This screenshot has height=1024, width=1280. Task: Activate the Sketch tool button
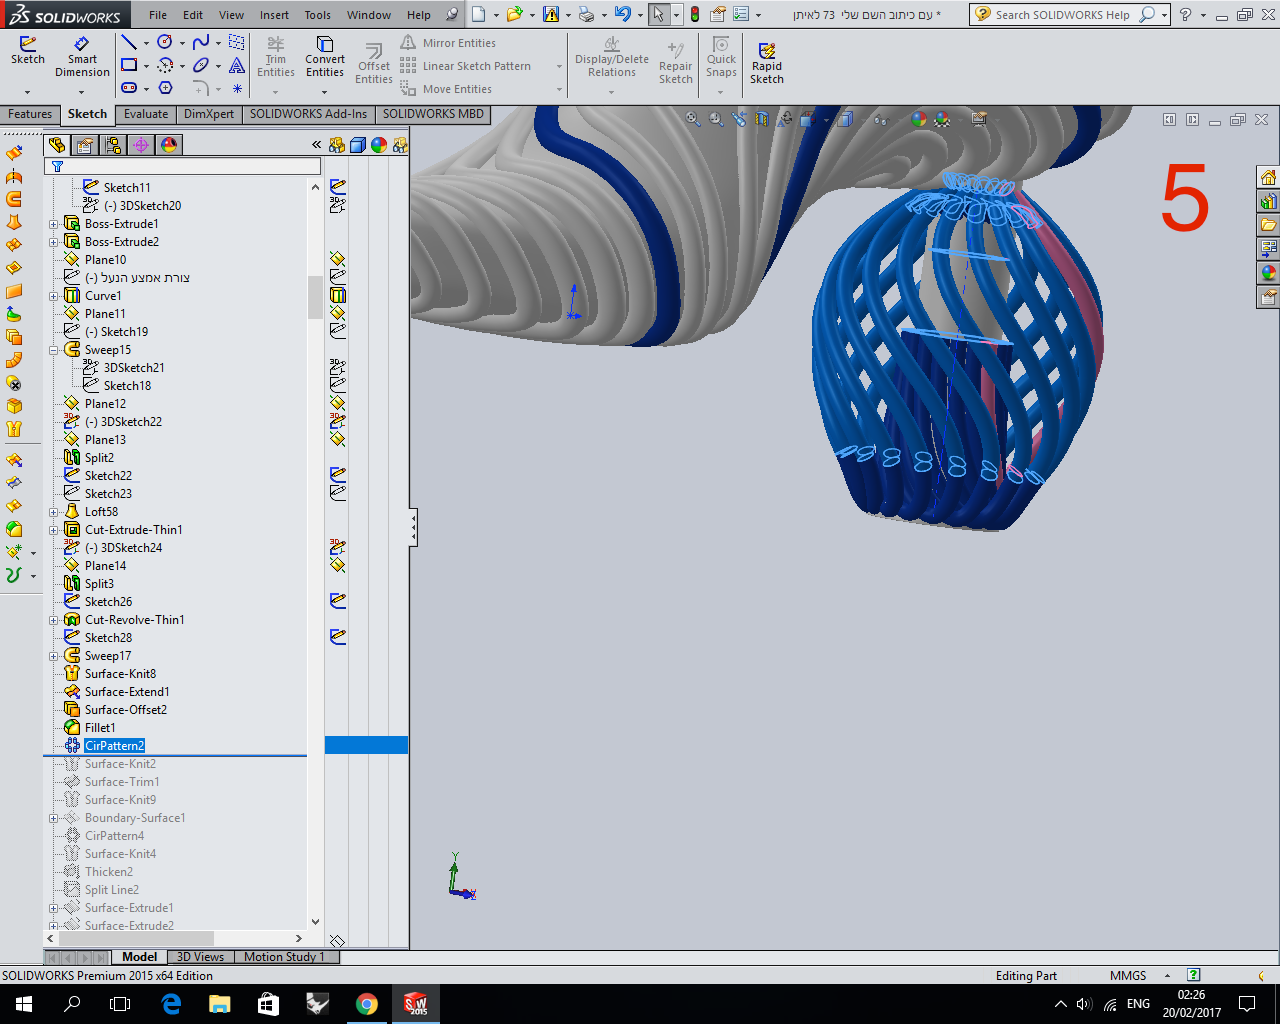pyautogui.click(x=28, y=51)
